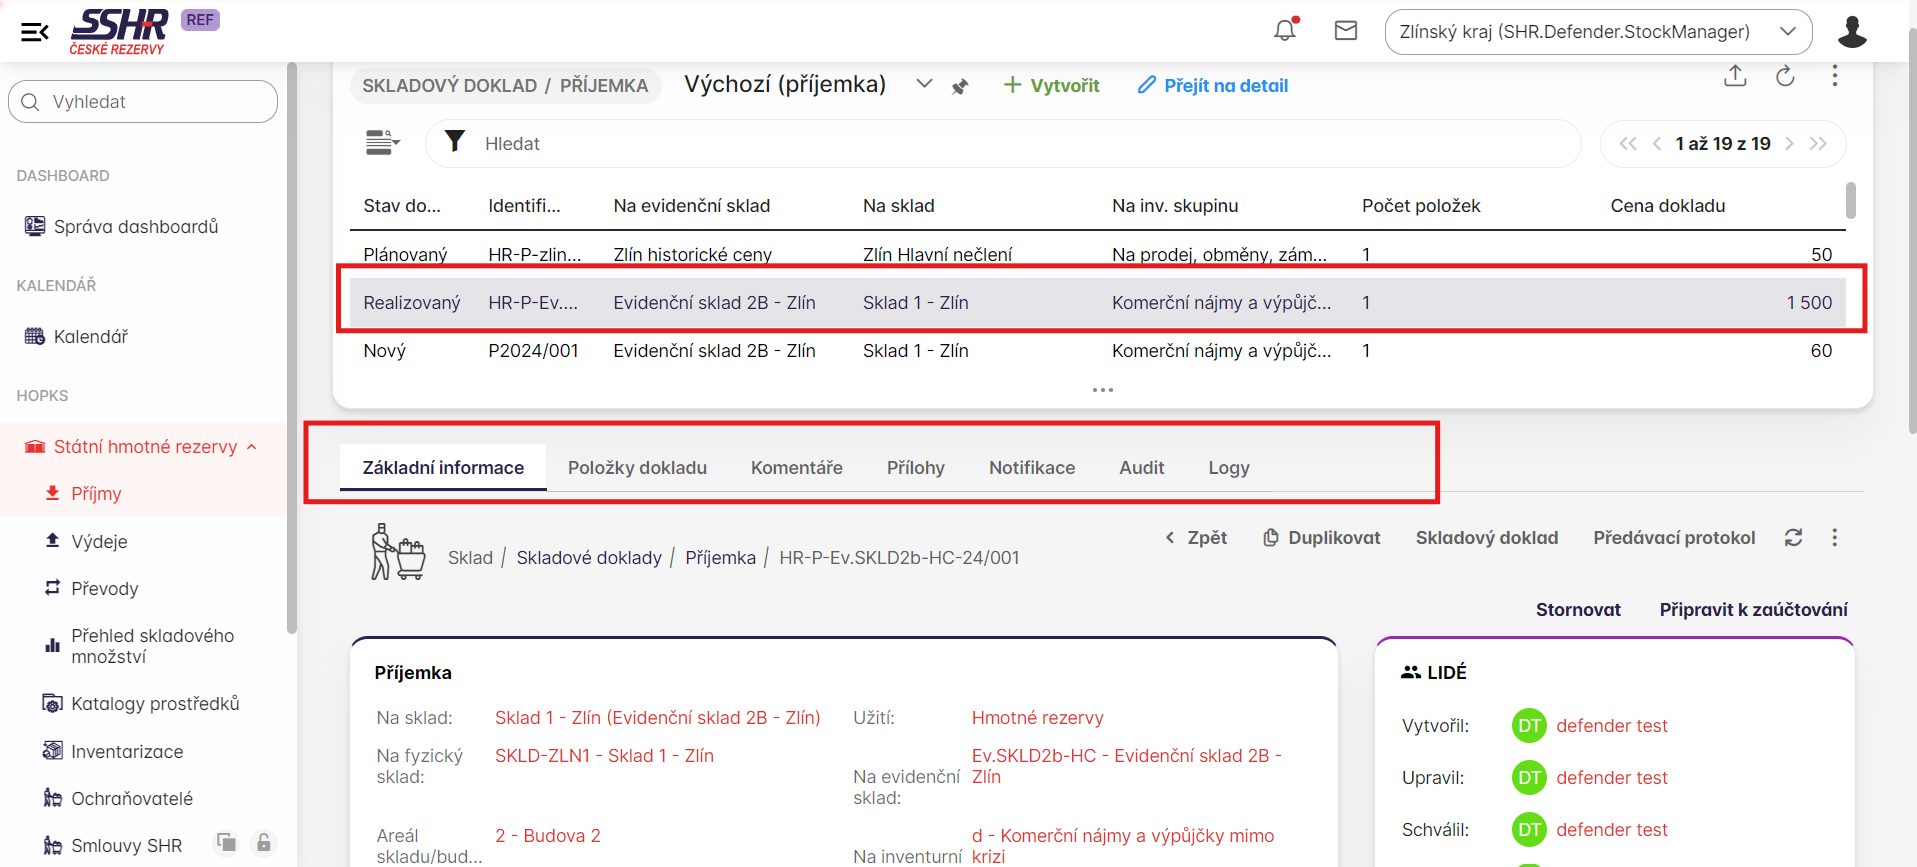The height and width of the screenshot is (867, 1917).
Task: Click the user profile avatar icon
Action: pos(1852,32)
